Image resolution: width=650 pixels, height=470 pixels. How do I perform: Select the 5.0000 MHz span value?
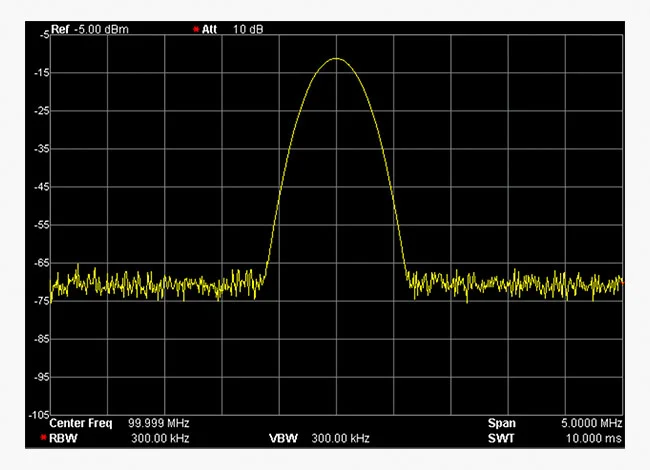pyautogui.click(x=591, y=424)
